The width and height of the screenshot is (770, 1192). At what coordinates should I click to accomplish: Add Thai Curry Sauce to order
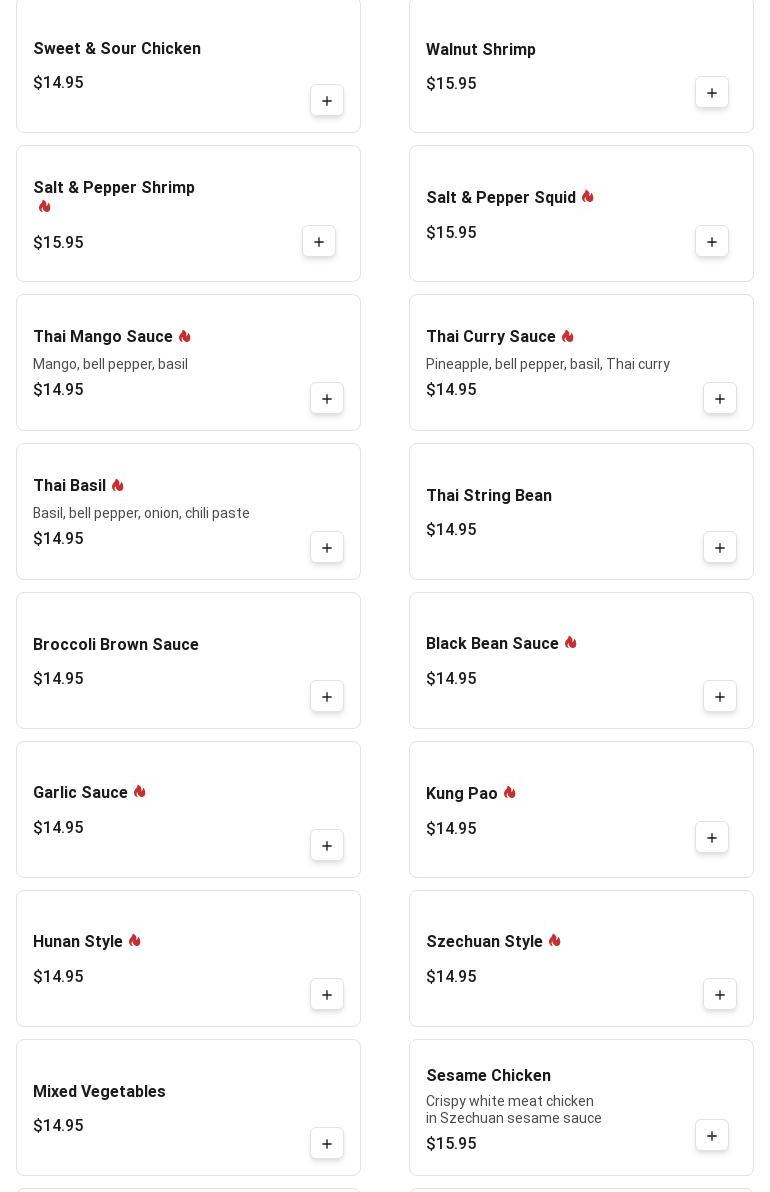point(720,399)
